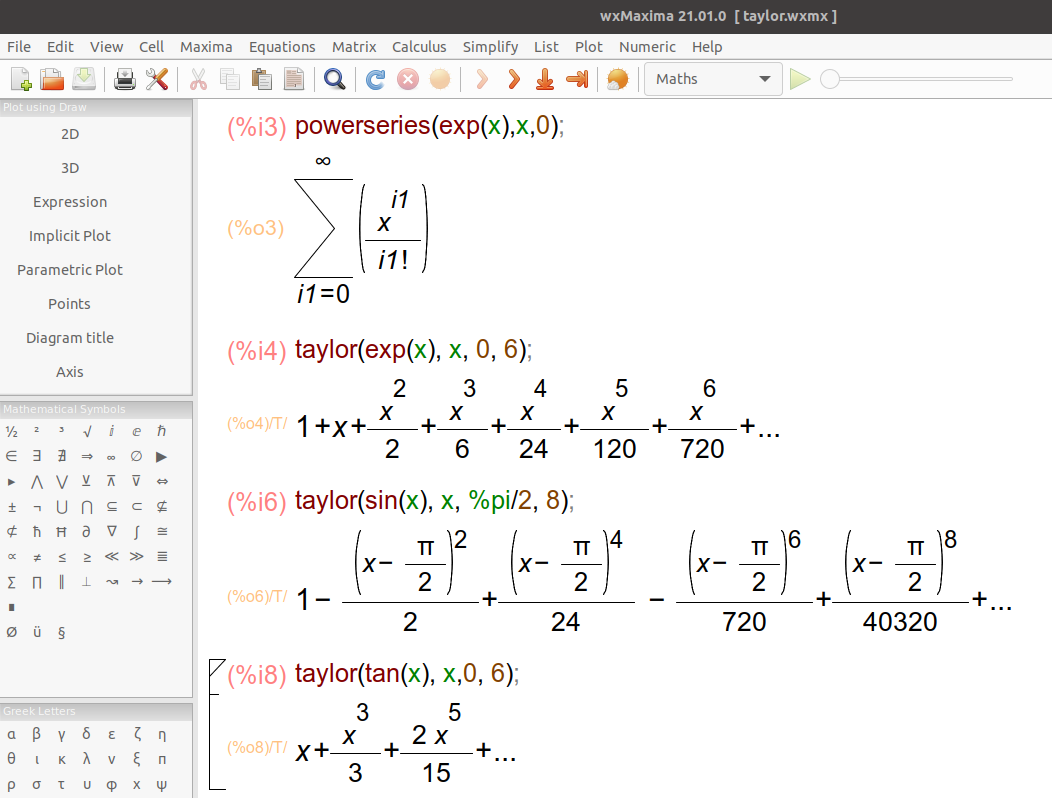This screenshot has height=798, width=1052.
Task: Cut selection using the scissors icon
Action: pos(197,79)
